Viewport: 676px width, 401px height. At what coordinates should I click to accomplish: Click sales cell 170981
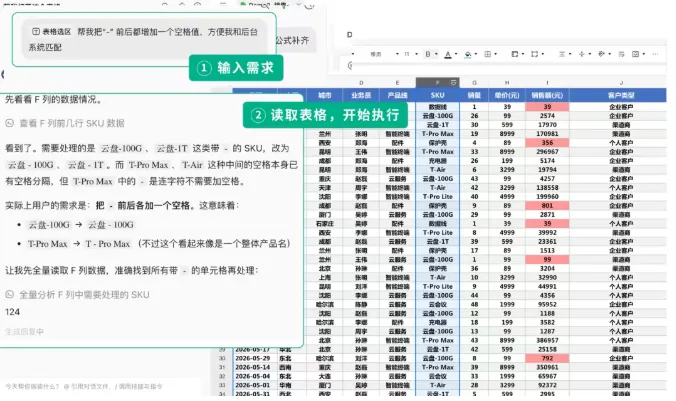click(547, 134)
